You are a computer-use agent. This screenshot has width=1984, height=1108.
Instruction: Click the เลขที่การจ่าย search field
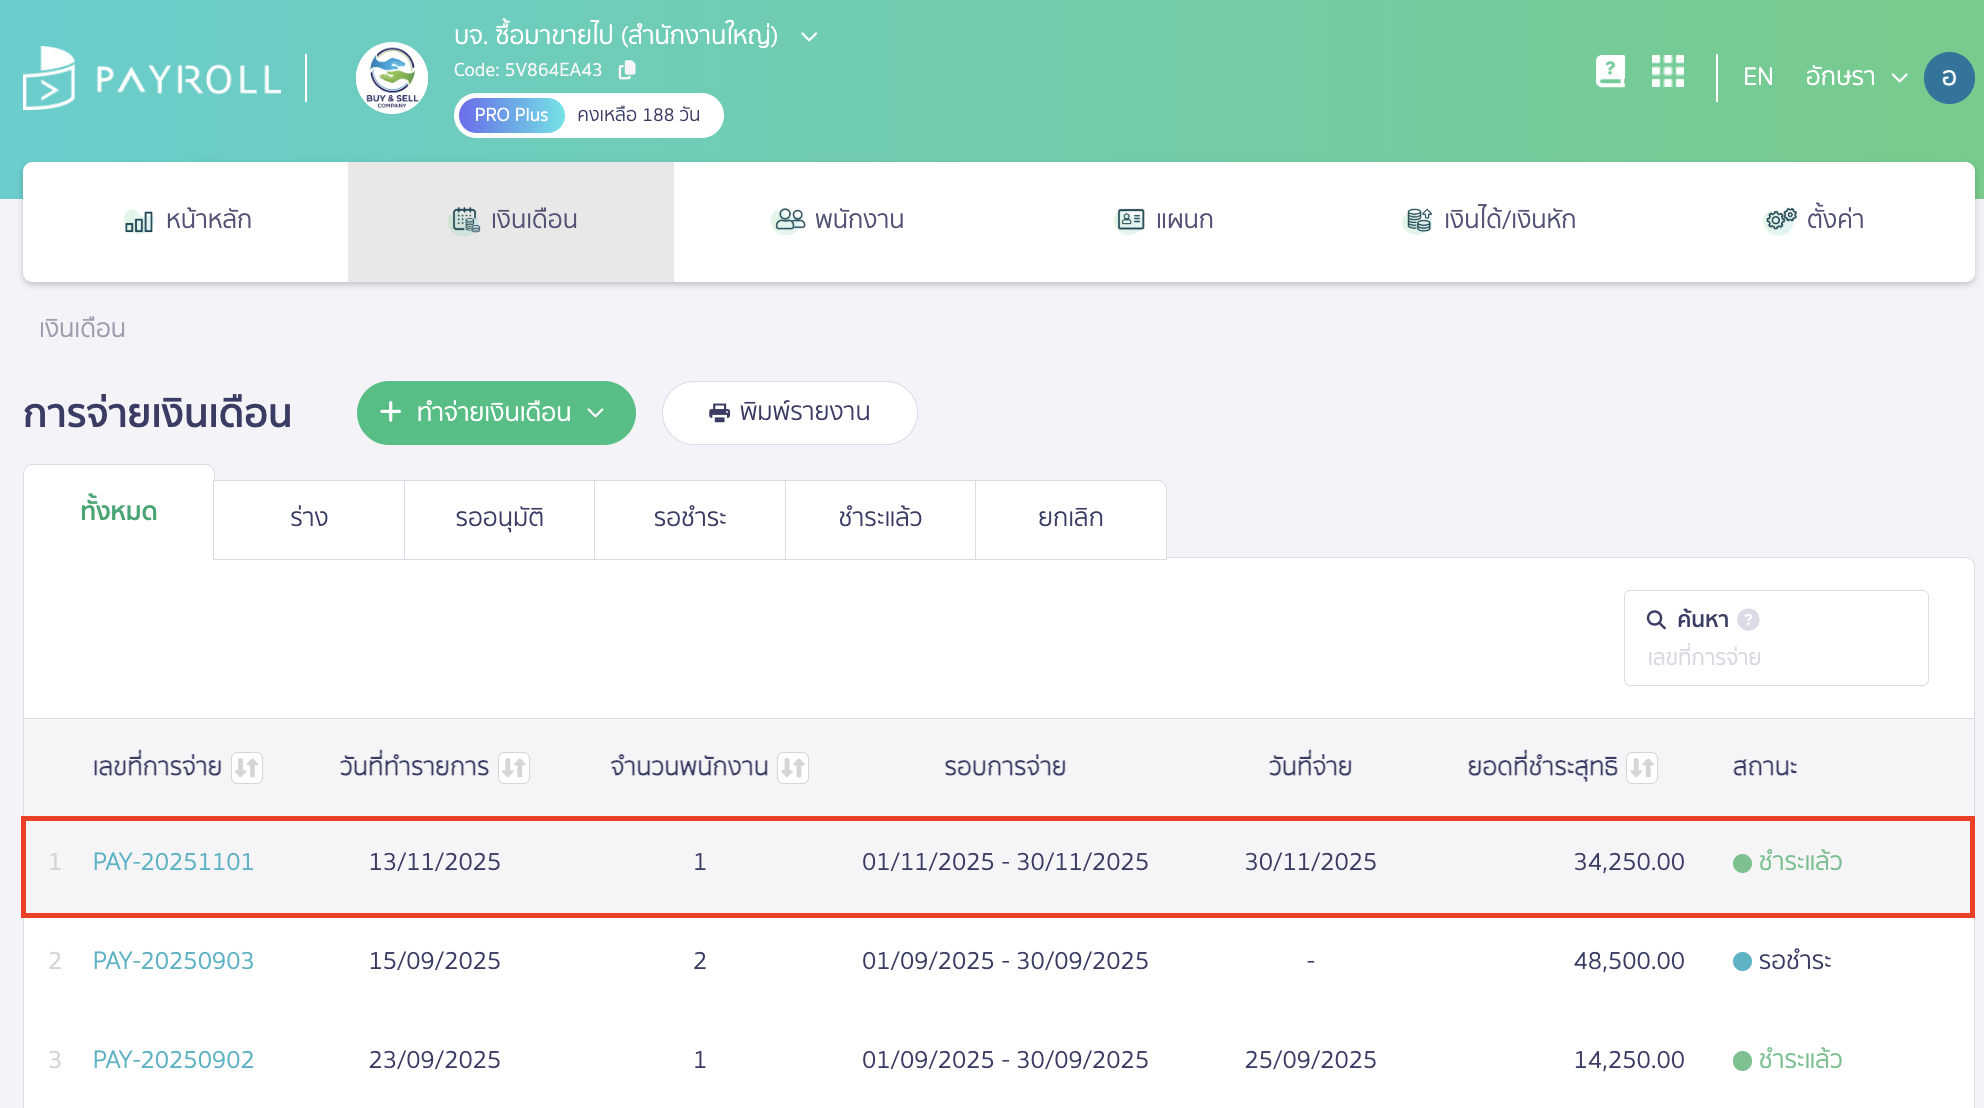tap(1776, 656)
